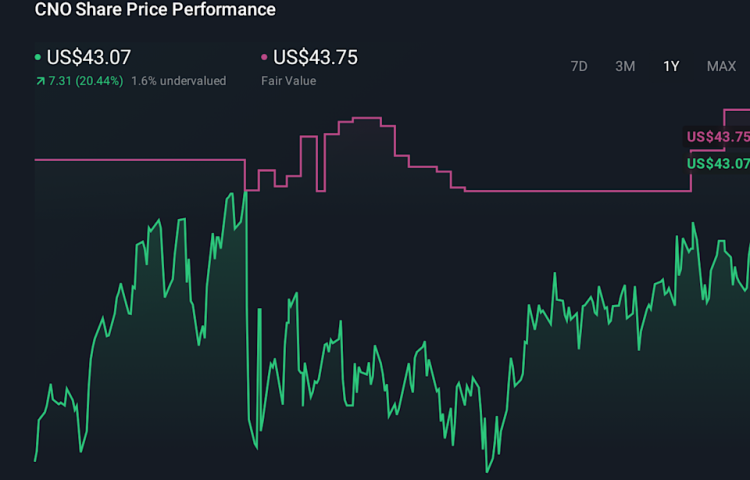
Task: Select the 7D time range
Action: pos(579,66)
